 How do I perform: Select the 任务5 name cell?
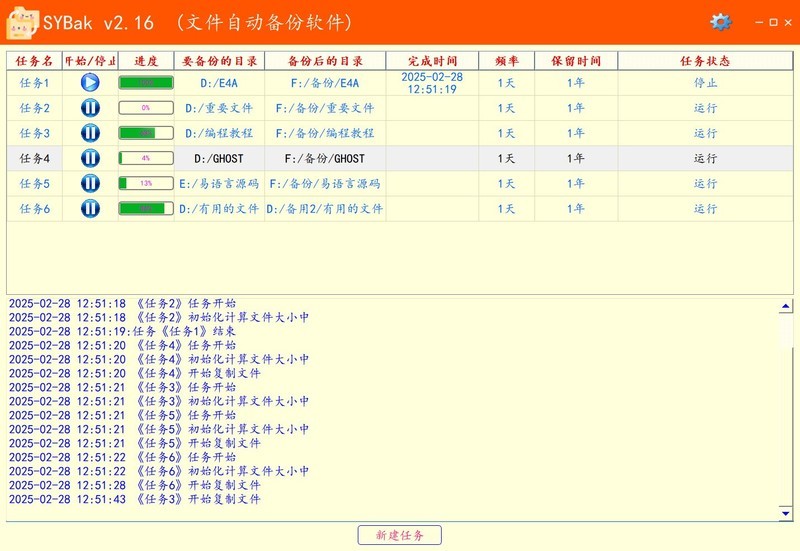click(34, 183)
